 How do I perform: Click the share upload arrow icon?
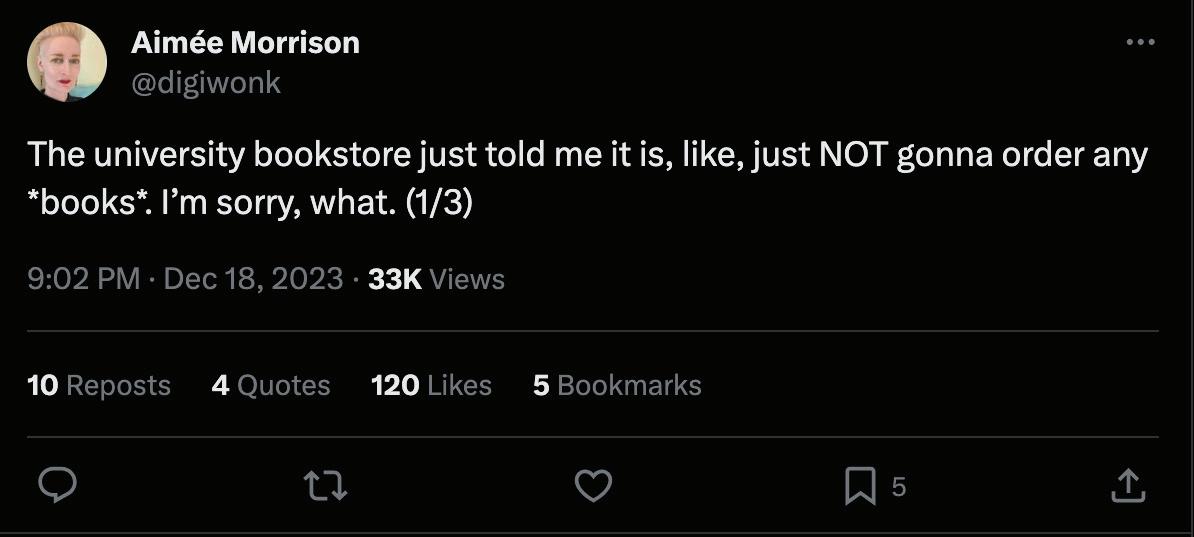(x=1127, y=486)
